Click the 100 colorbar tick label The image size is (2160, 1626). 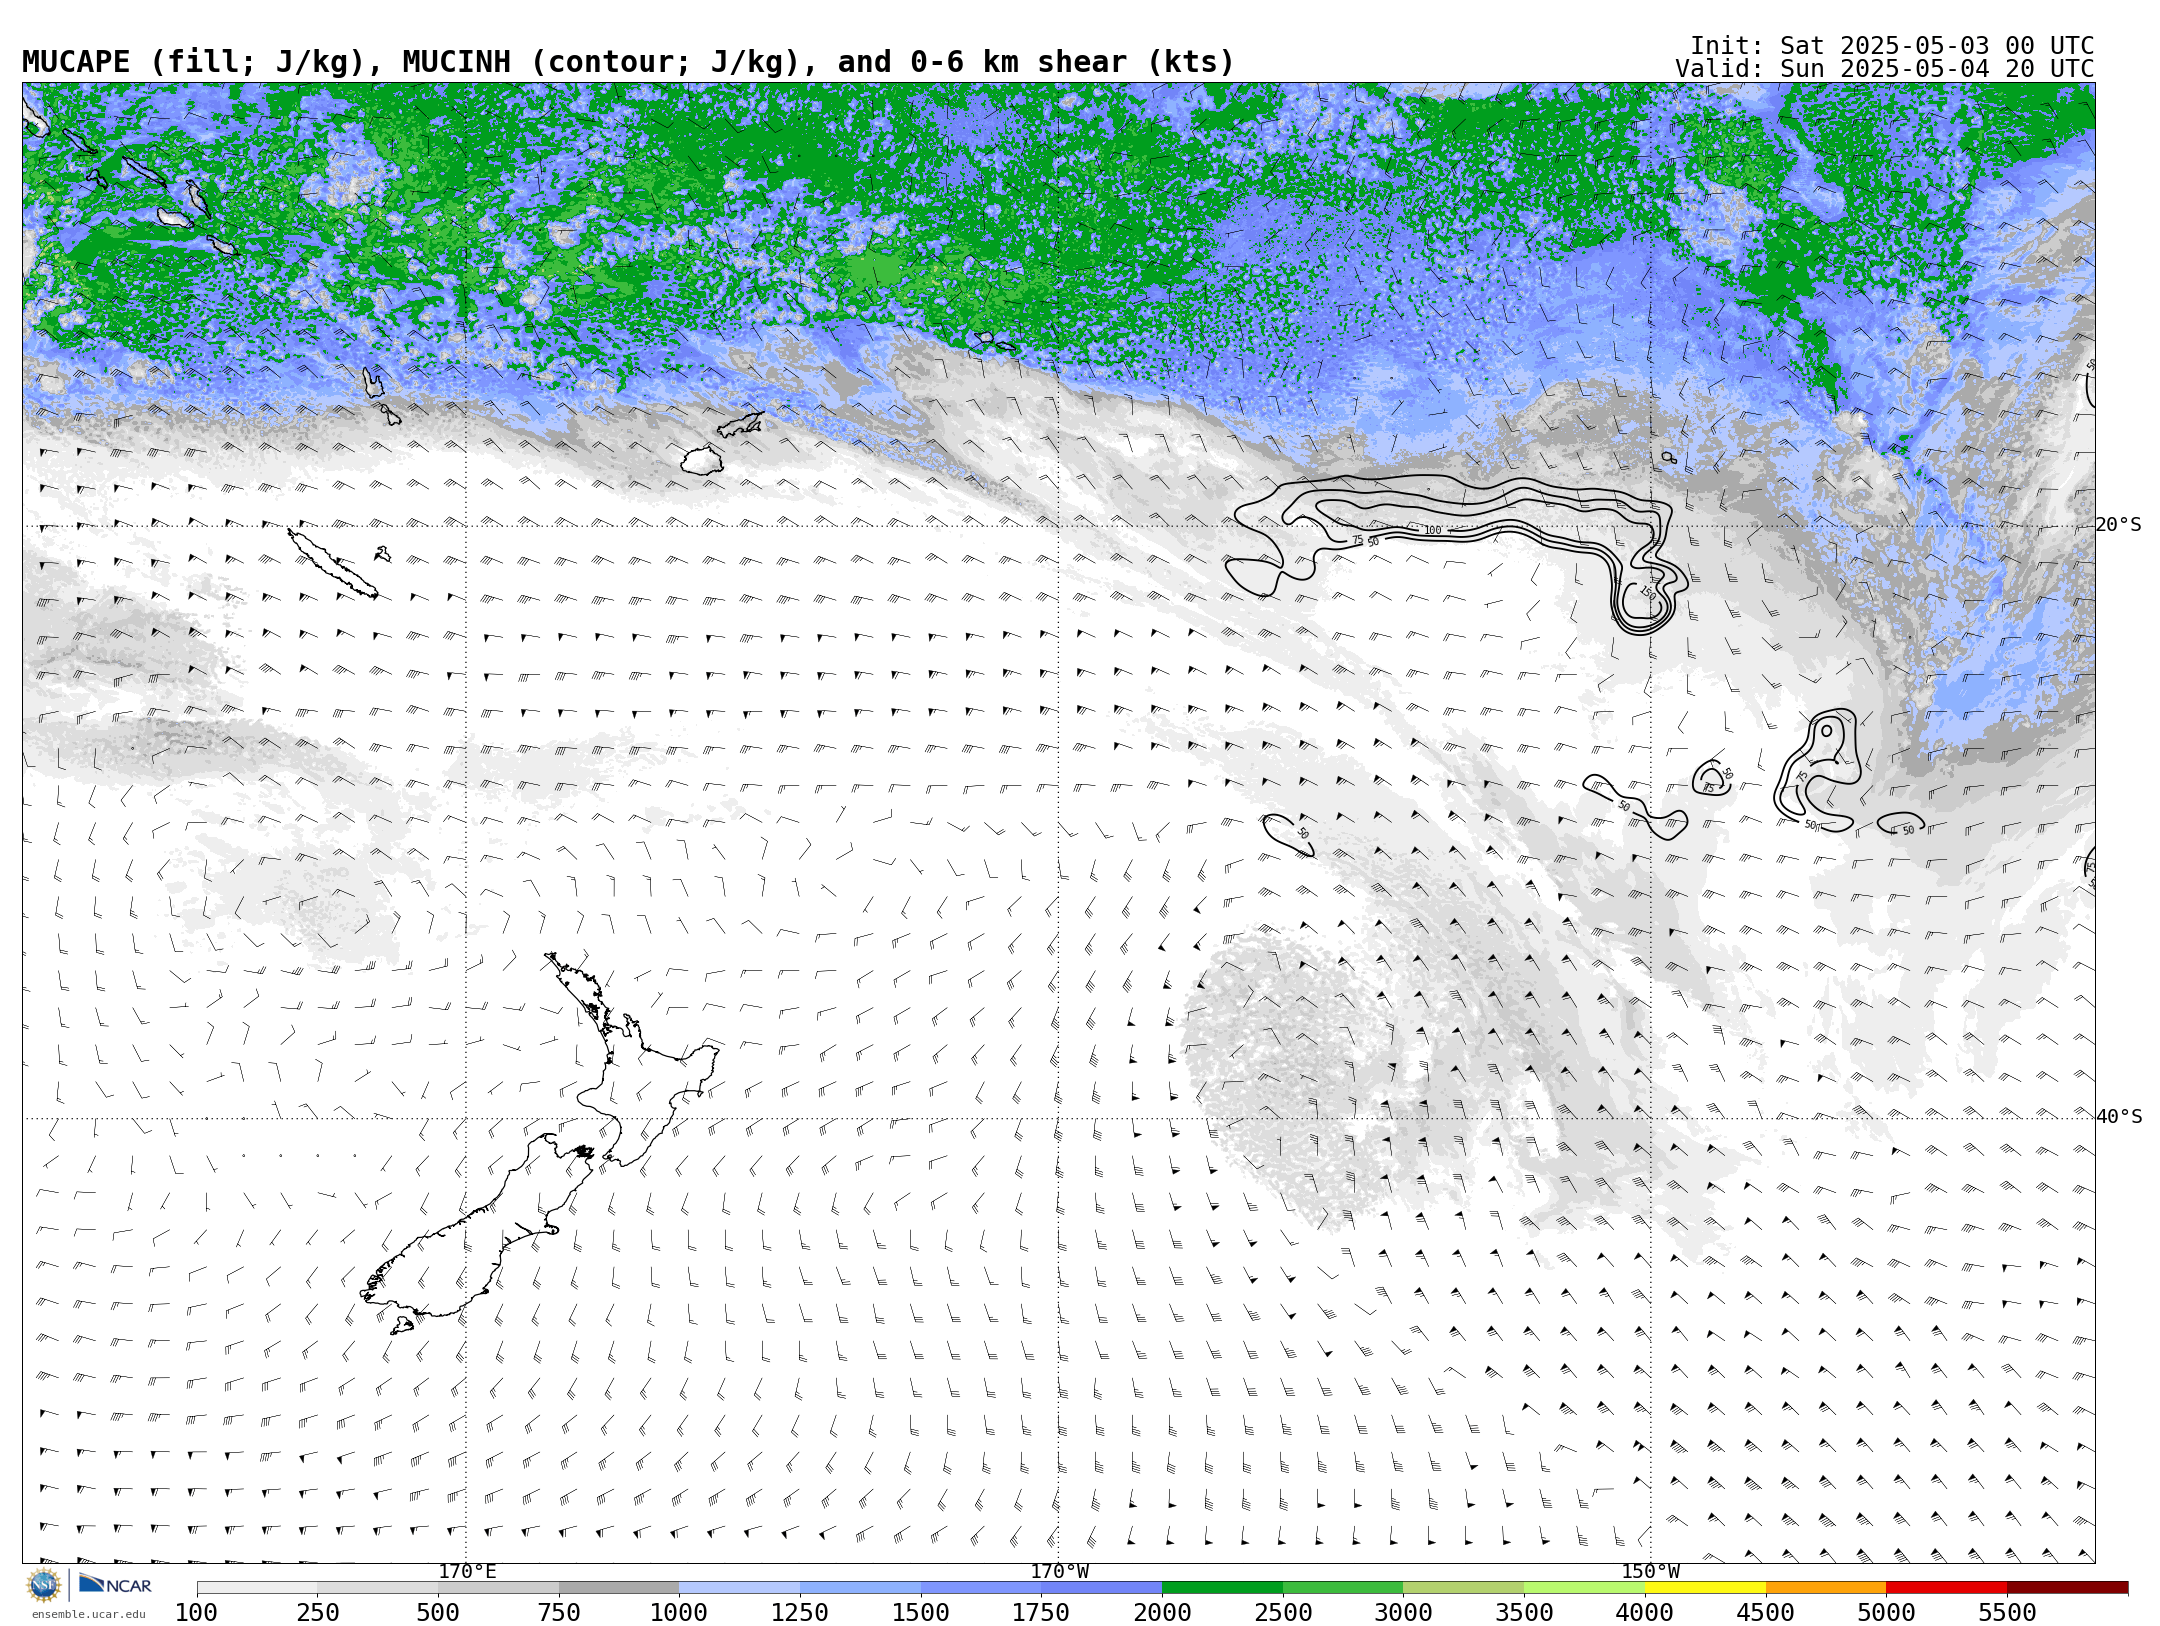[x=197, y=1613]
